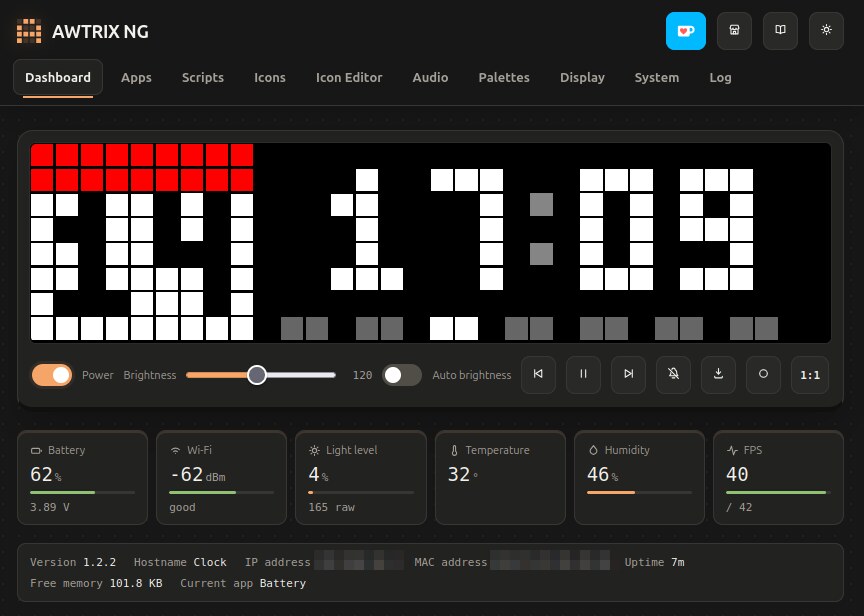Image resolution: width=864 pixels, height=616 pixels.
Task: View the Log tab
Action: tap(720, 78)
